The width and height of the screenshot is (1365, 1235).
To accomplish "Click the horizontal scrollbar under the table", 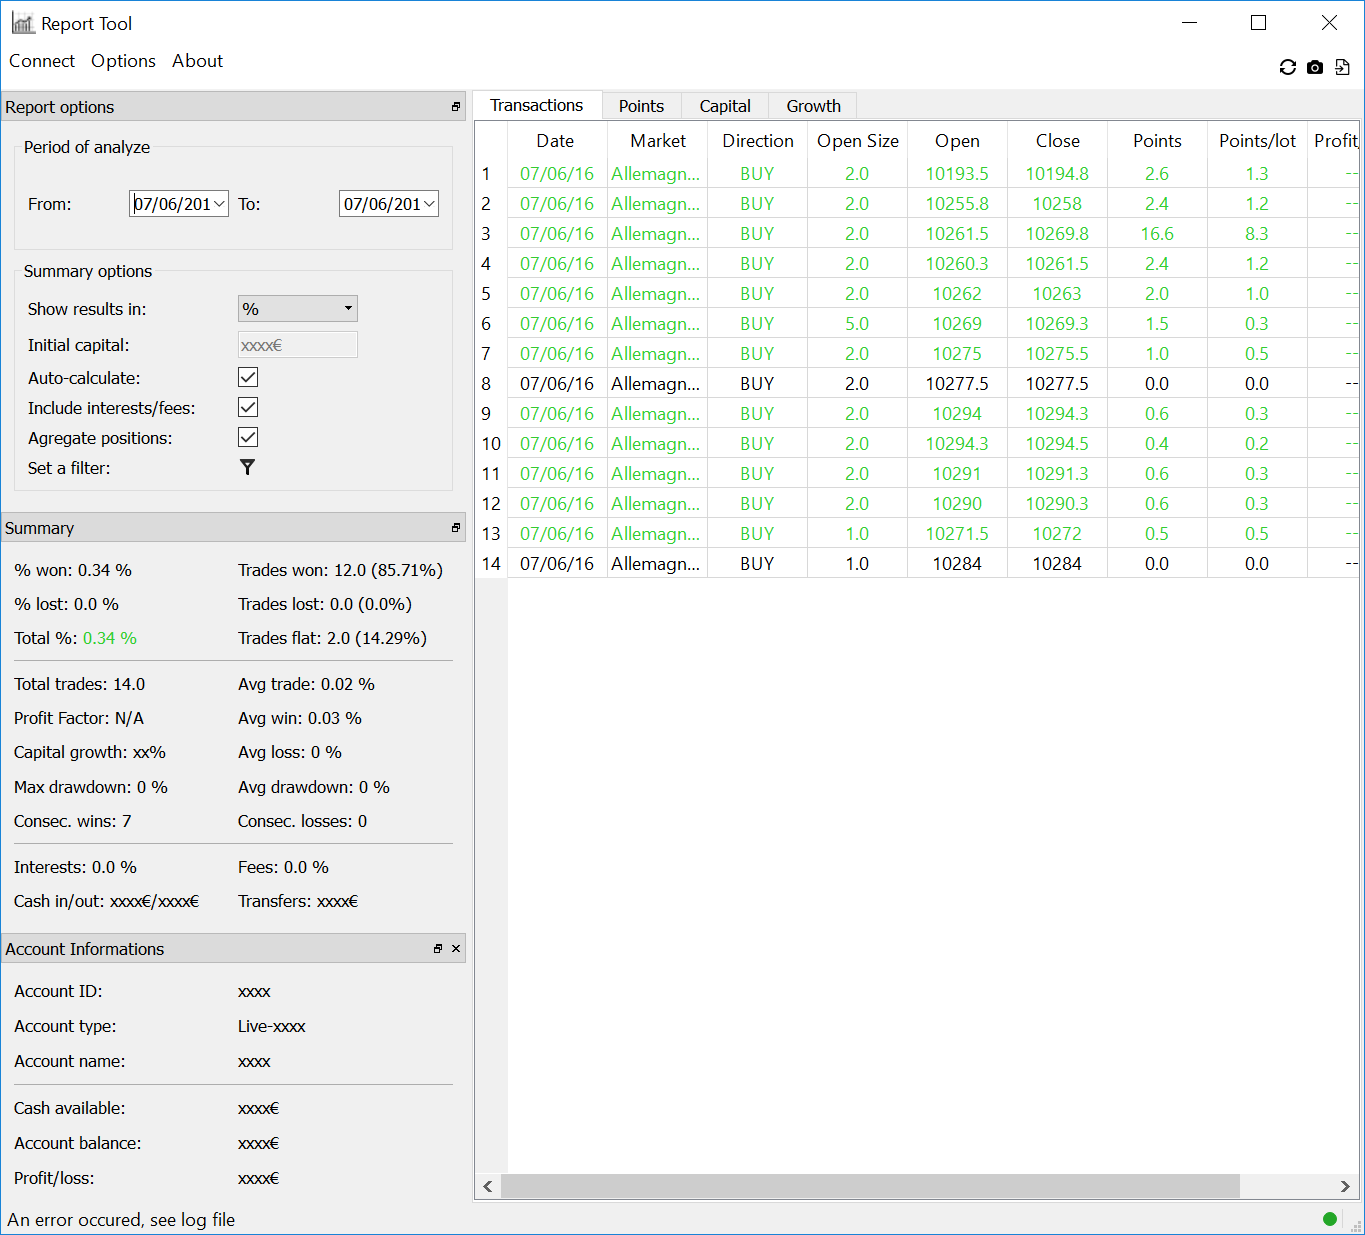I will point(870,1186).
